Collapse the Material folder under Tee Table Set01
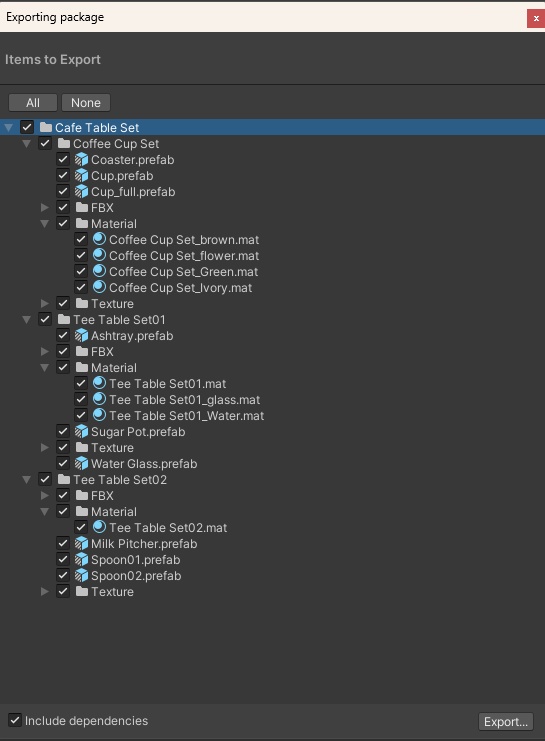Viewport: 545px width, 741px height. pyautogui.click(x=44, y=367)
